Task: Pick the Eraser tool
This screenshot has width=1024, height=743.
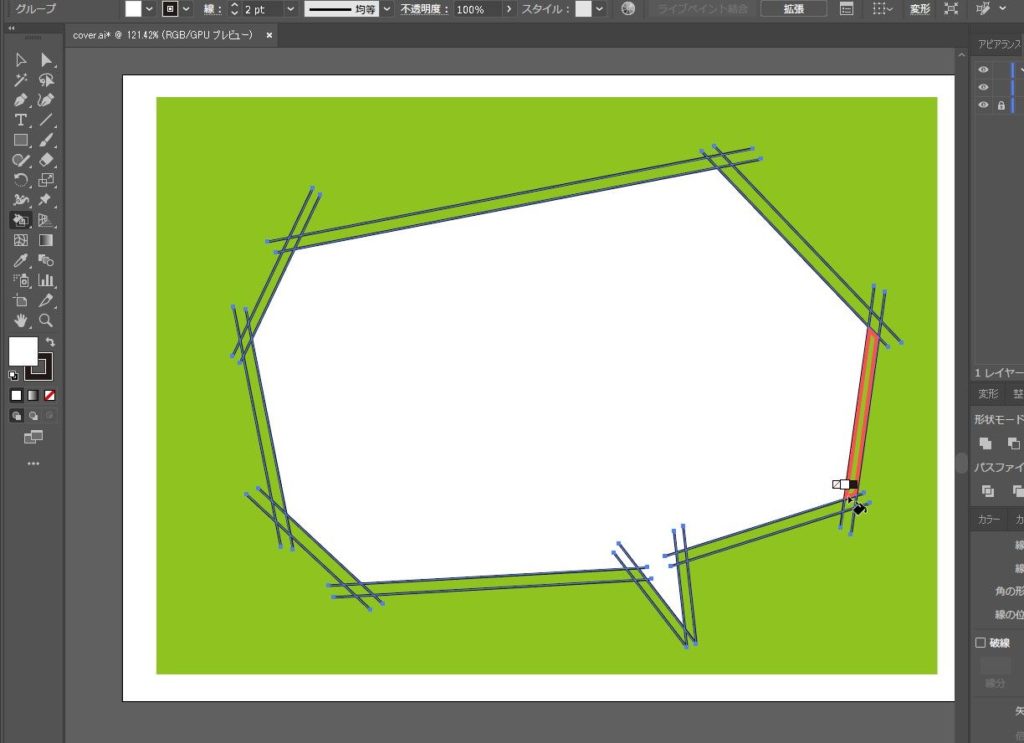Action: [x=46, y=160]
